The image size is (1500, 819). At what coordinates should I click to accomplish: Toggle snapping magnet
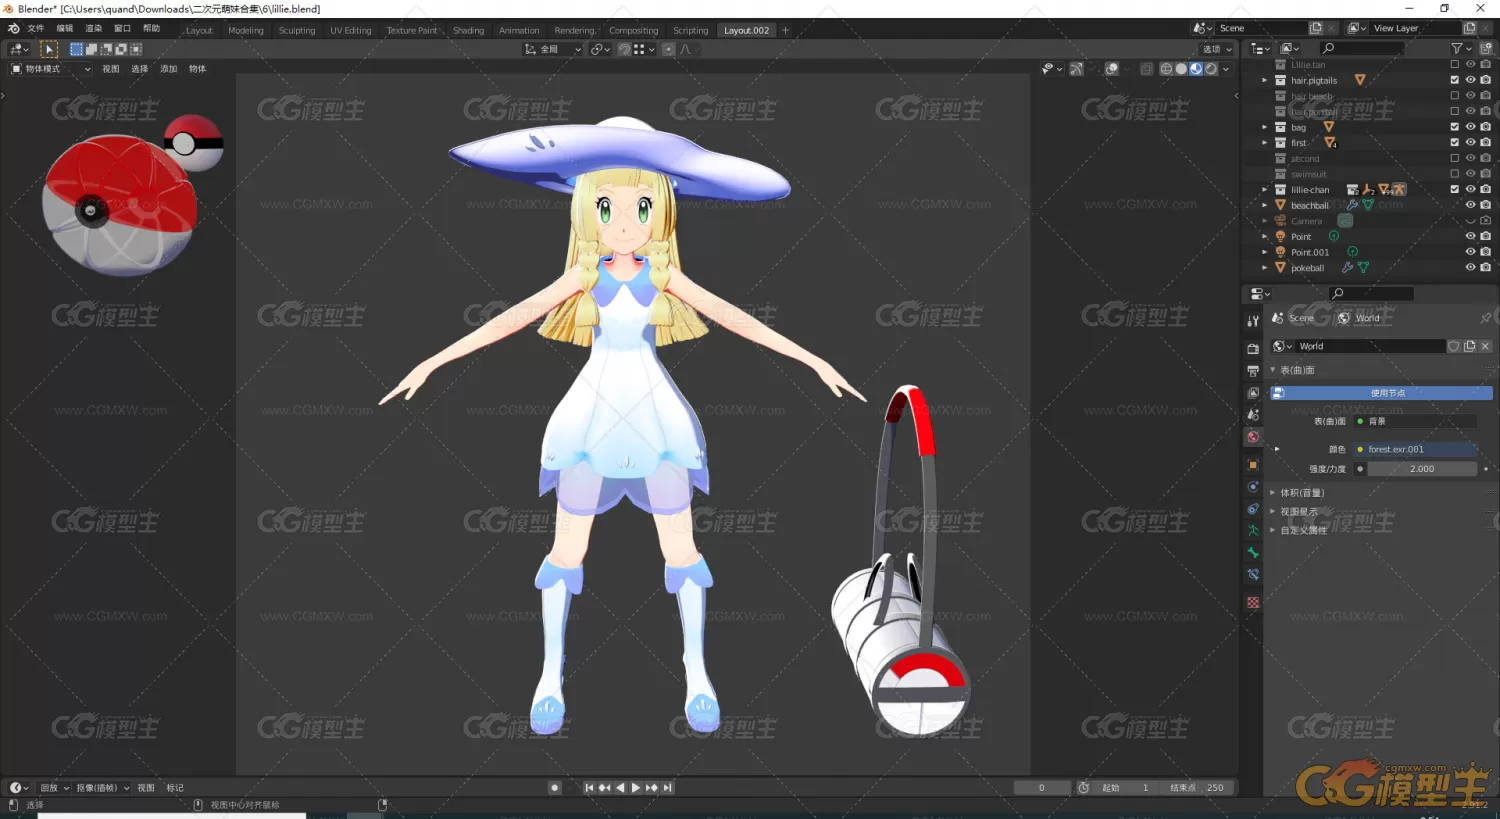point(624,49)
